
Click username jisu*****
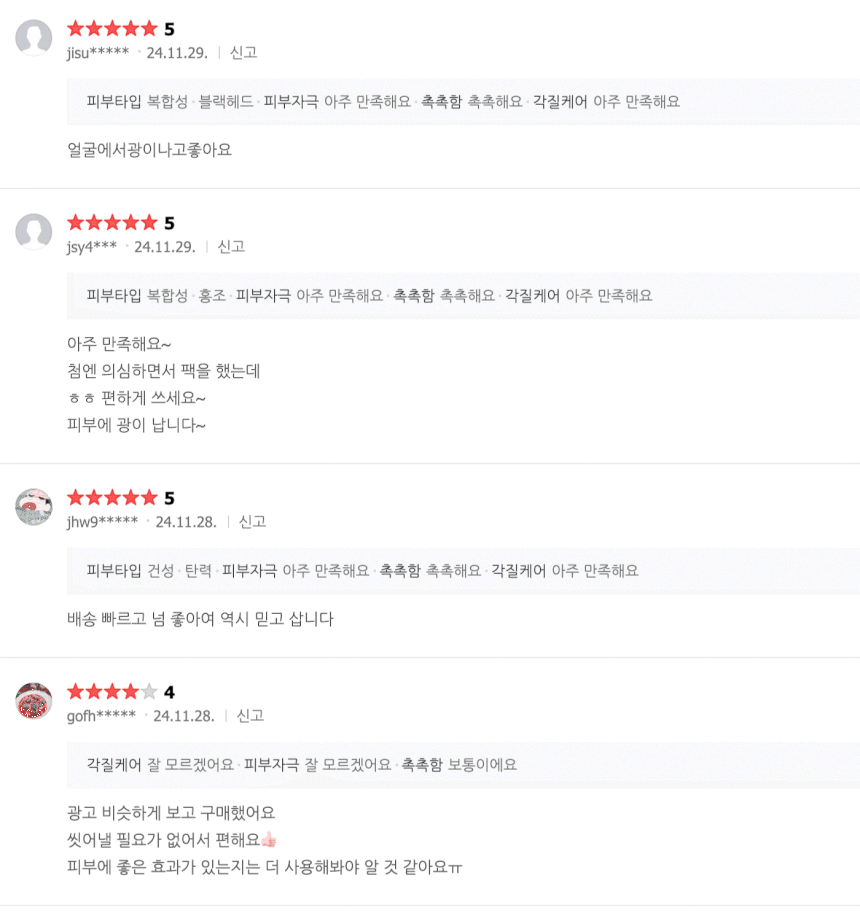(98, 53)
